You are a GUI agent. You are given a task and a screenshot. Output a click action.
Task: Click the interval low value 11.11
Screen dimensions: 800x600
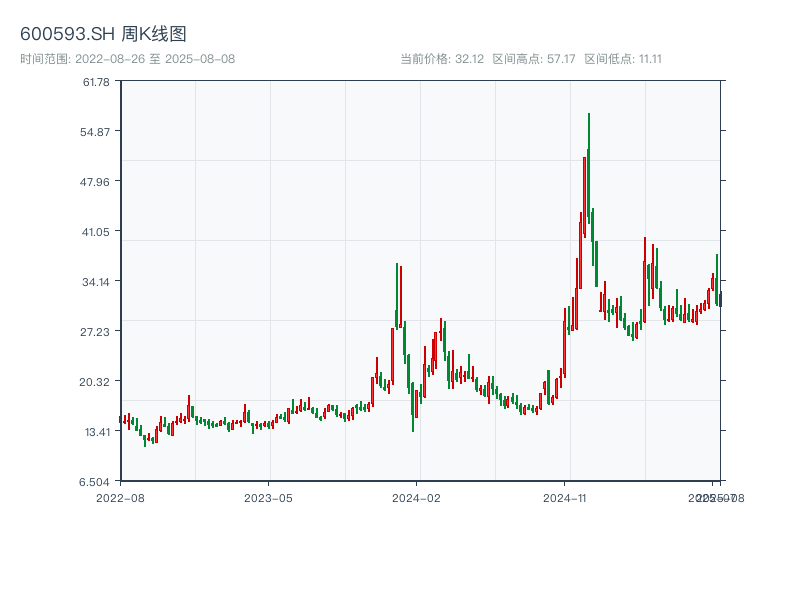(x=650, y=59)
